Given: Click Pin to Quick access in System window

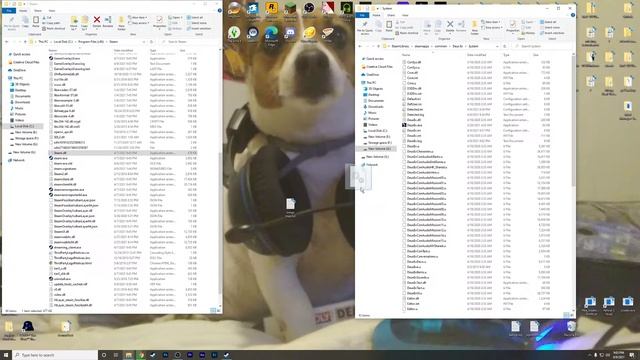Looking at the screenshot, I should pyautogui.click(x=364, y=27).
